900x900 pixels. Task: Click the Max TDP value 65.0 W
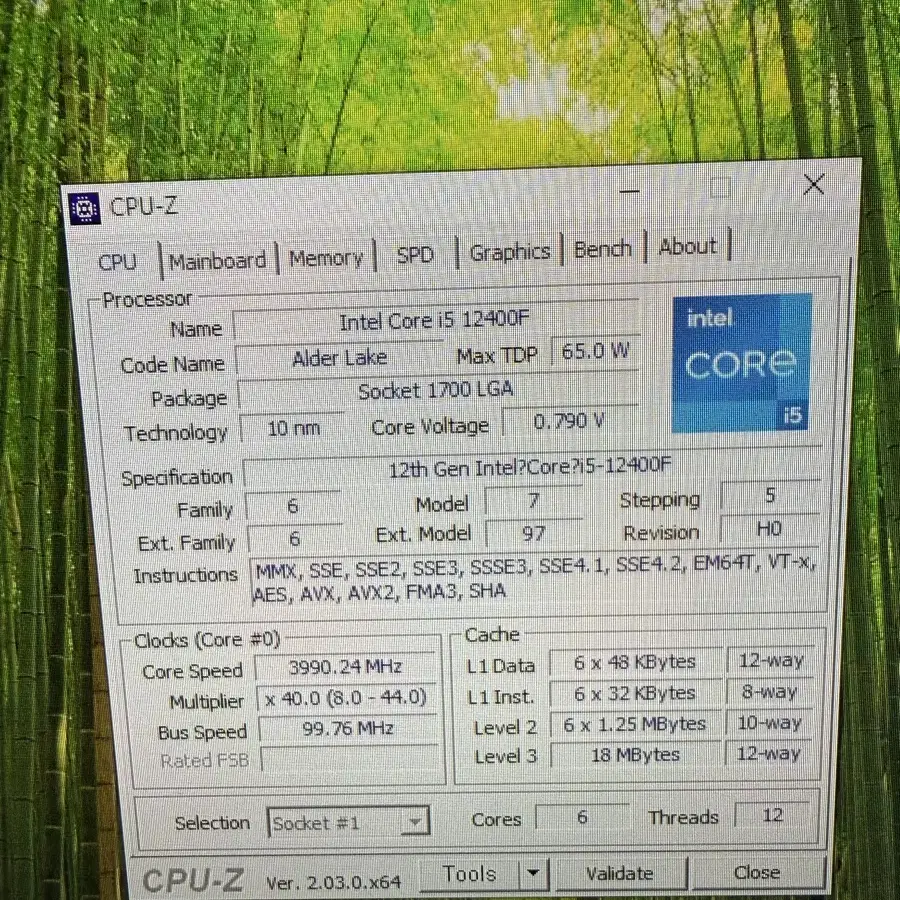pos(595,350)
